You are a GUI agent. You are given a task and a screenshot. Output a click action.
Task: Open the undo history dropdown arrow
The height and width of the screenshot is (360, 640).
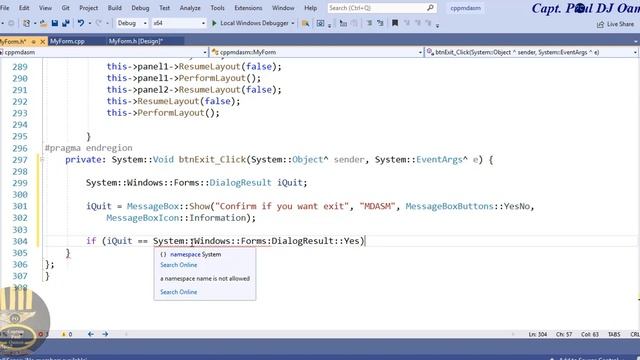[89, 23]
